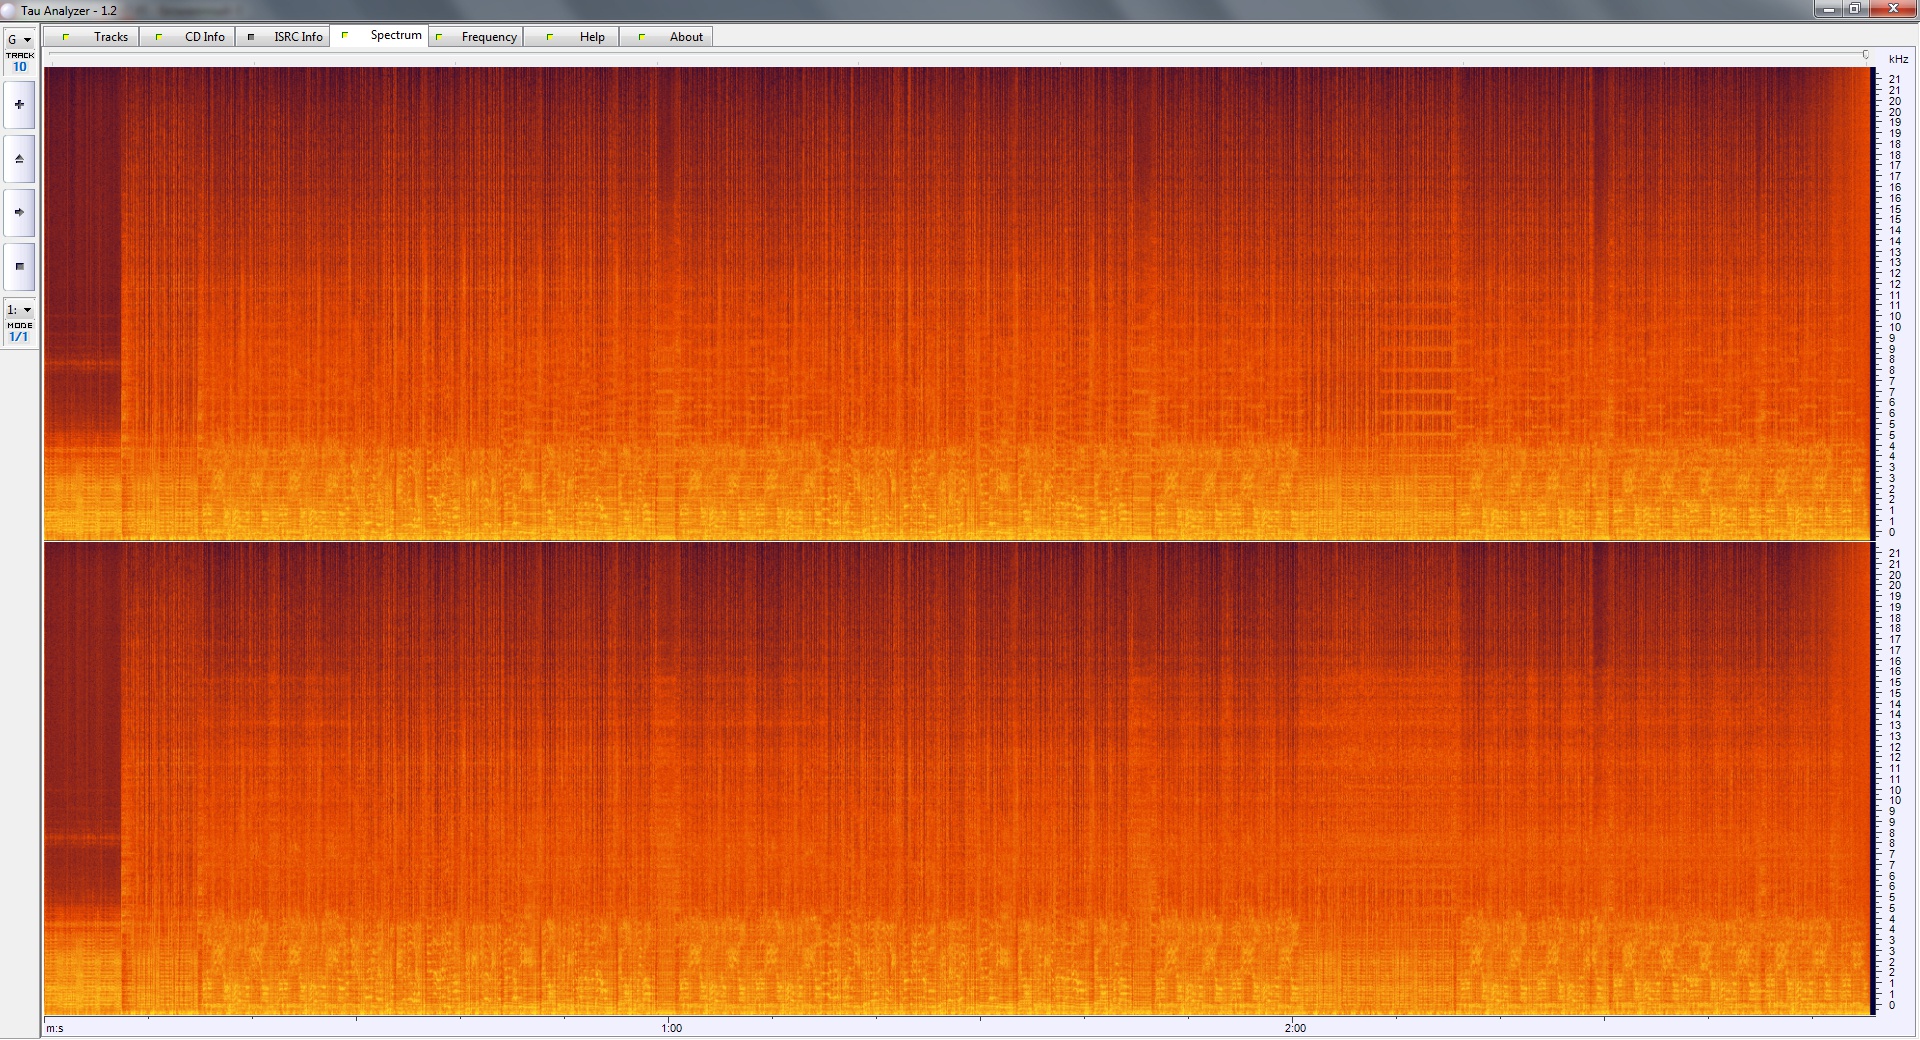Select the Spectrum tab
1920x1040 pixels.
pos(395,35)
